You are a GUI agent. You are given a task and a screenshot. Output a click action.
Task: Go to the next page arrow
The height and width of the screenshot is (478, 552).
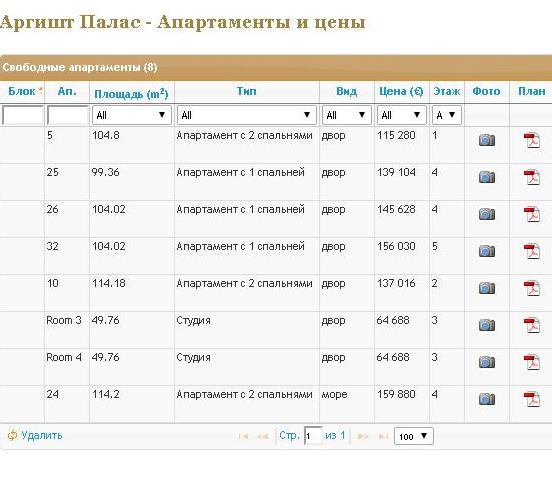point(363,436)
